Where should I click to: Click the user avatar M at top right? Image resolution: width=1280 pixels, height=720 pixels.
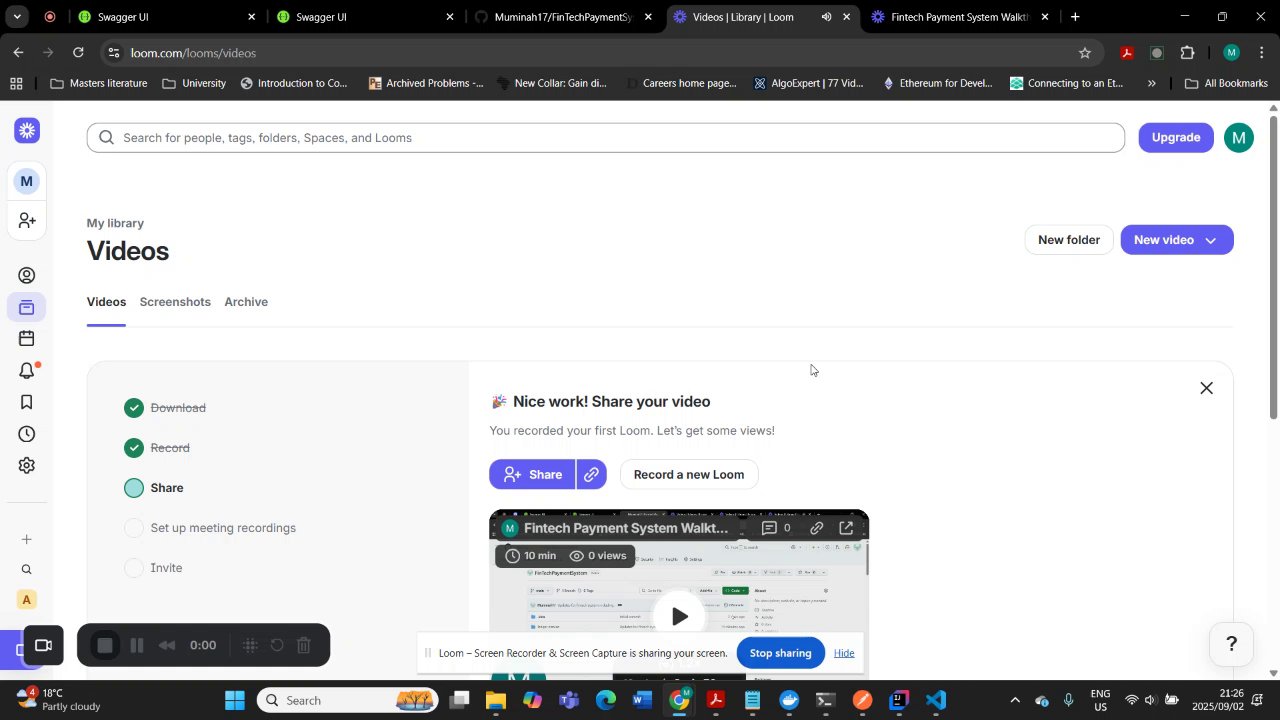[1239, 138]
